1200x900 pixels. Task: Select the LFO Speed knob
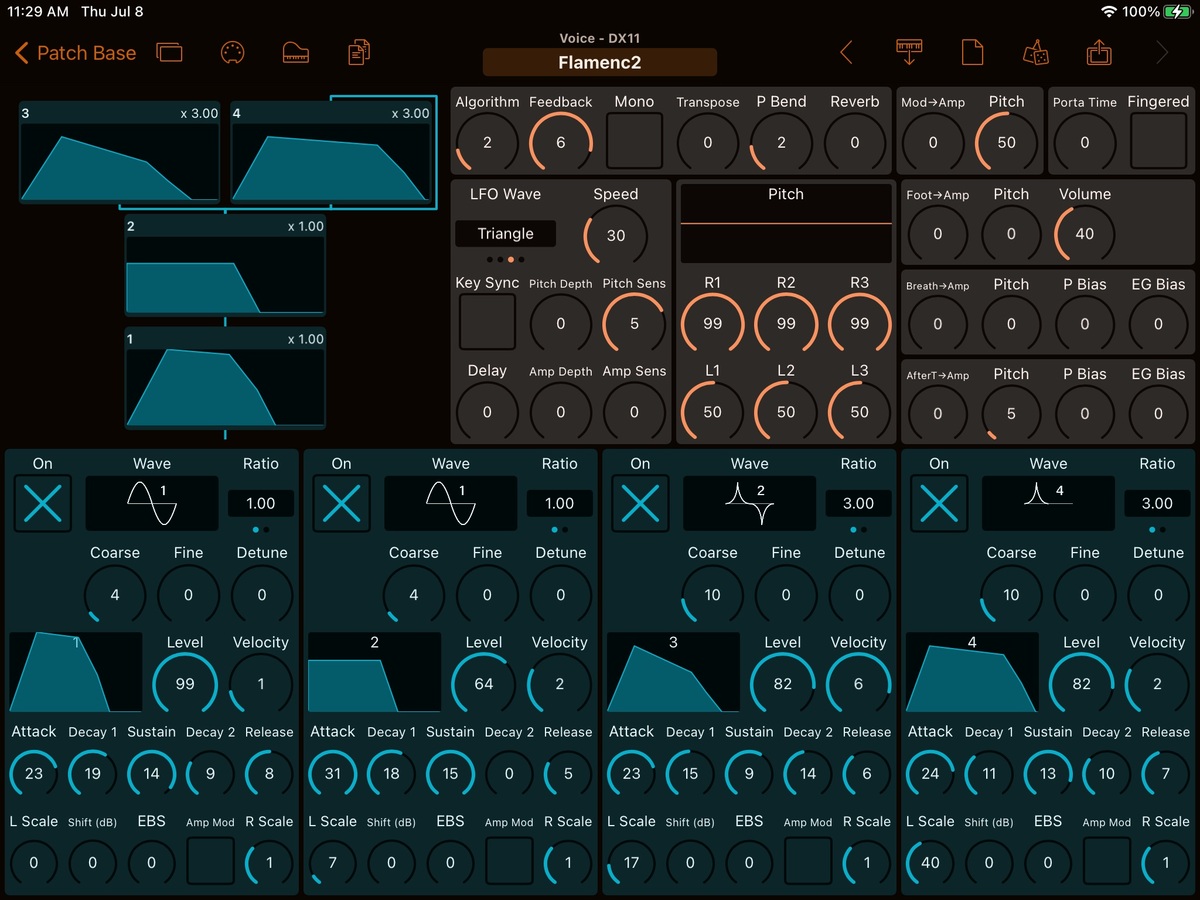616,235
